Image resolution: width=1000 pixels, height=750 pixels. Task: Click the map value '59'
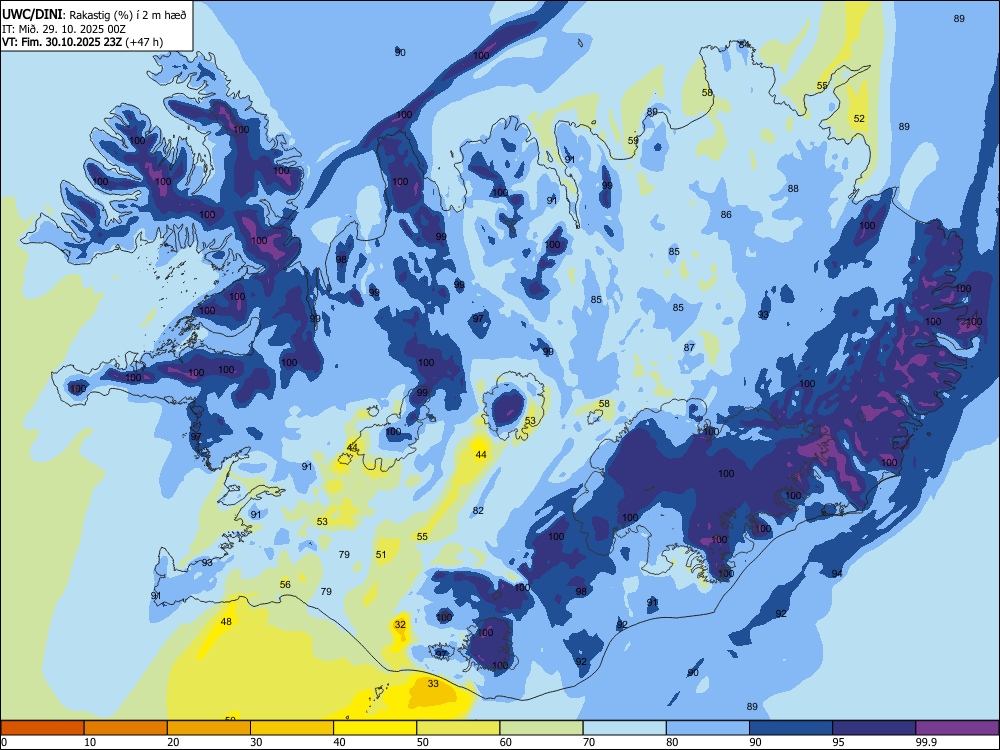tap(633, 140)
